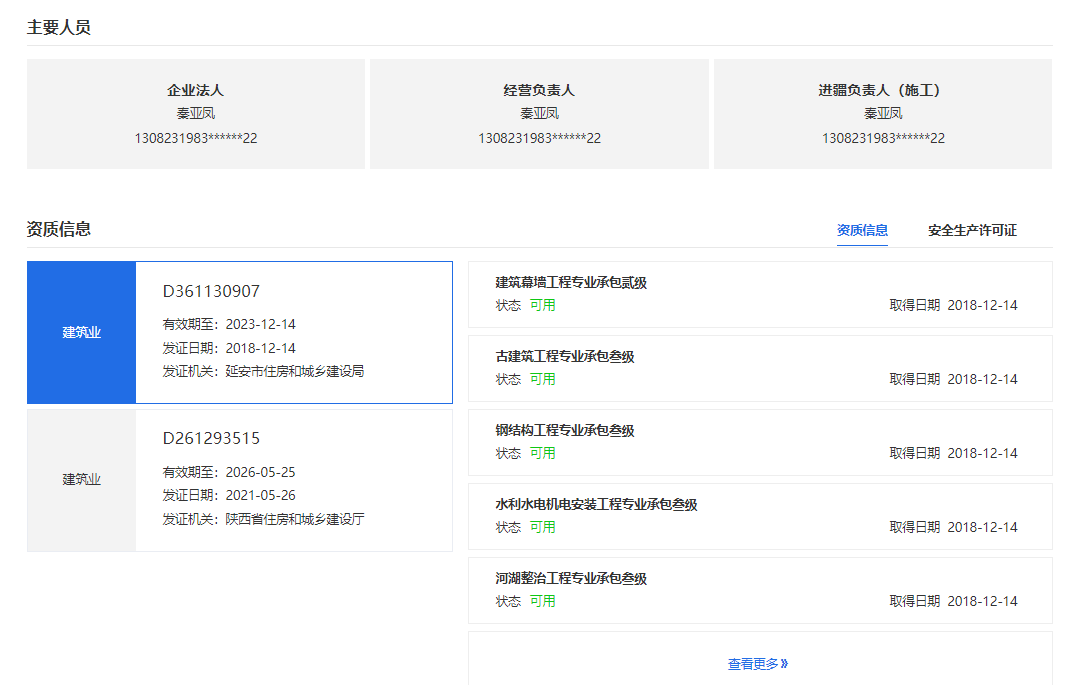Image resolution: width=1077 pixels, height=687 pixels.
Task: Select certificate card D361130907
Action: coord(293,333)
